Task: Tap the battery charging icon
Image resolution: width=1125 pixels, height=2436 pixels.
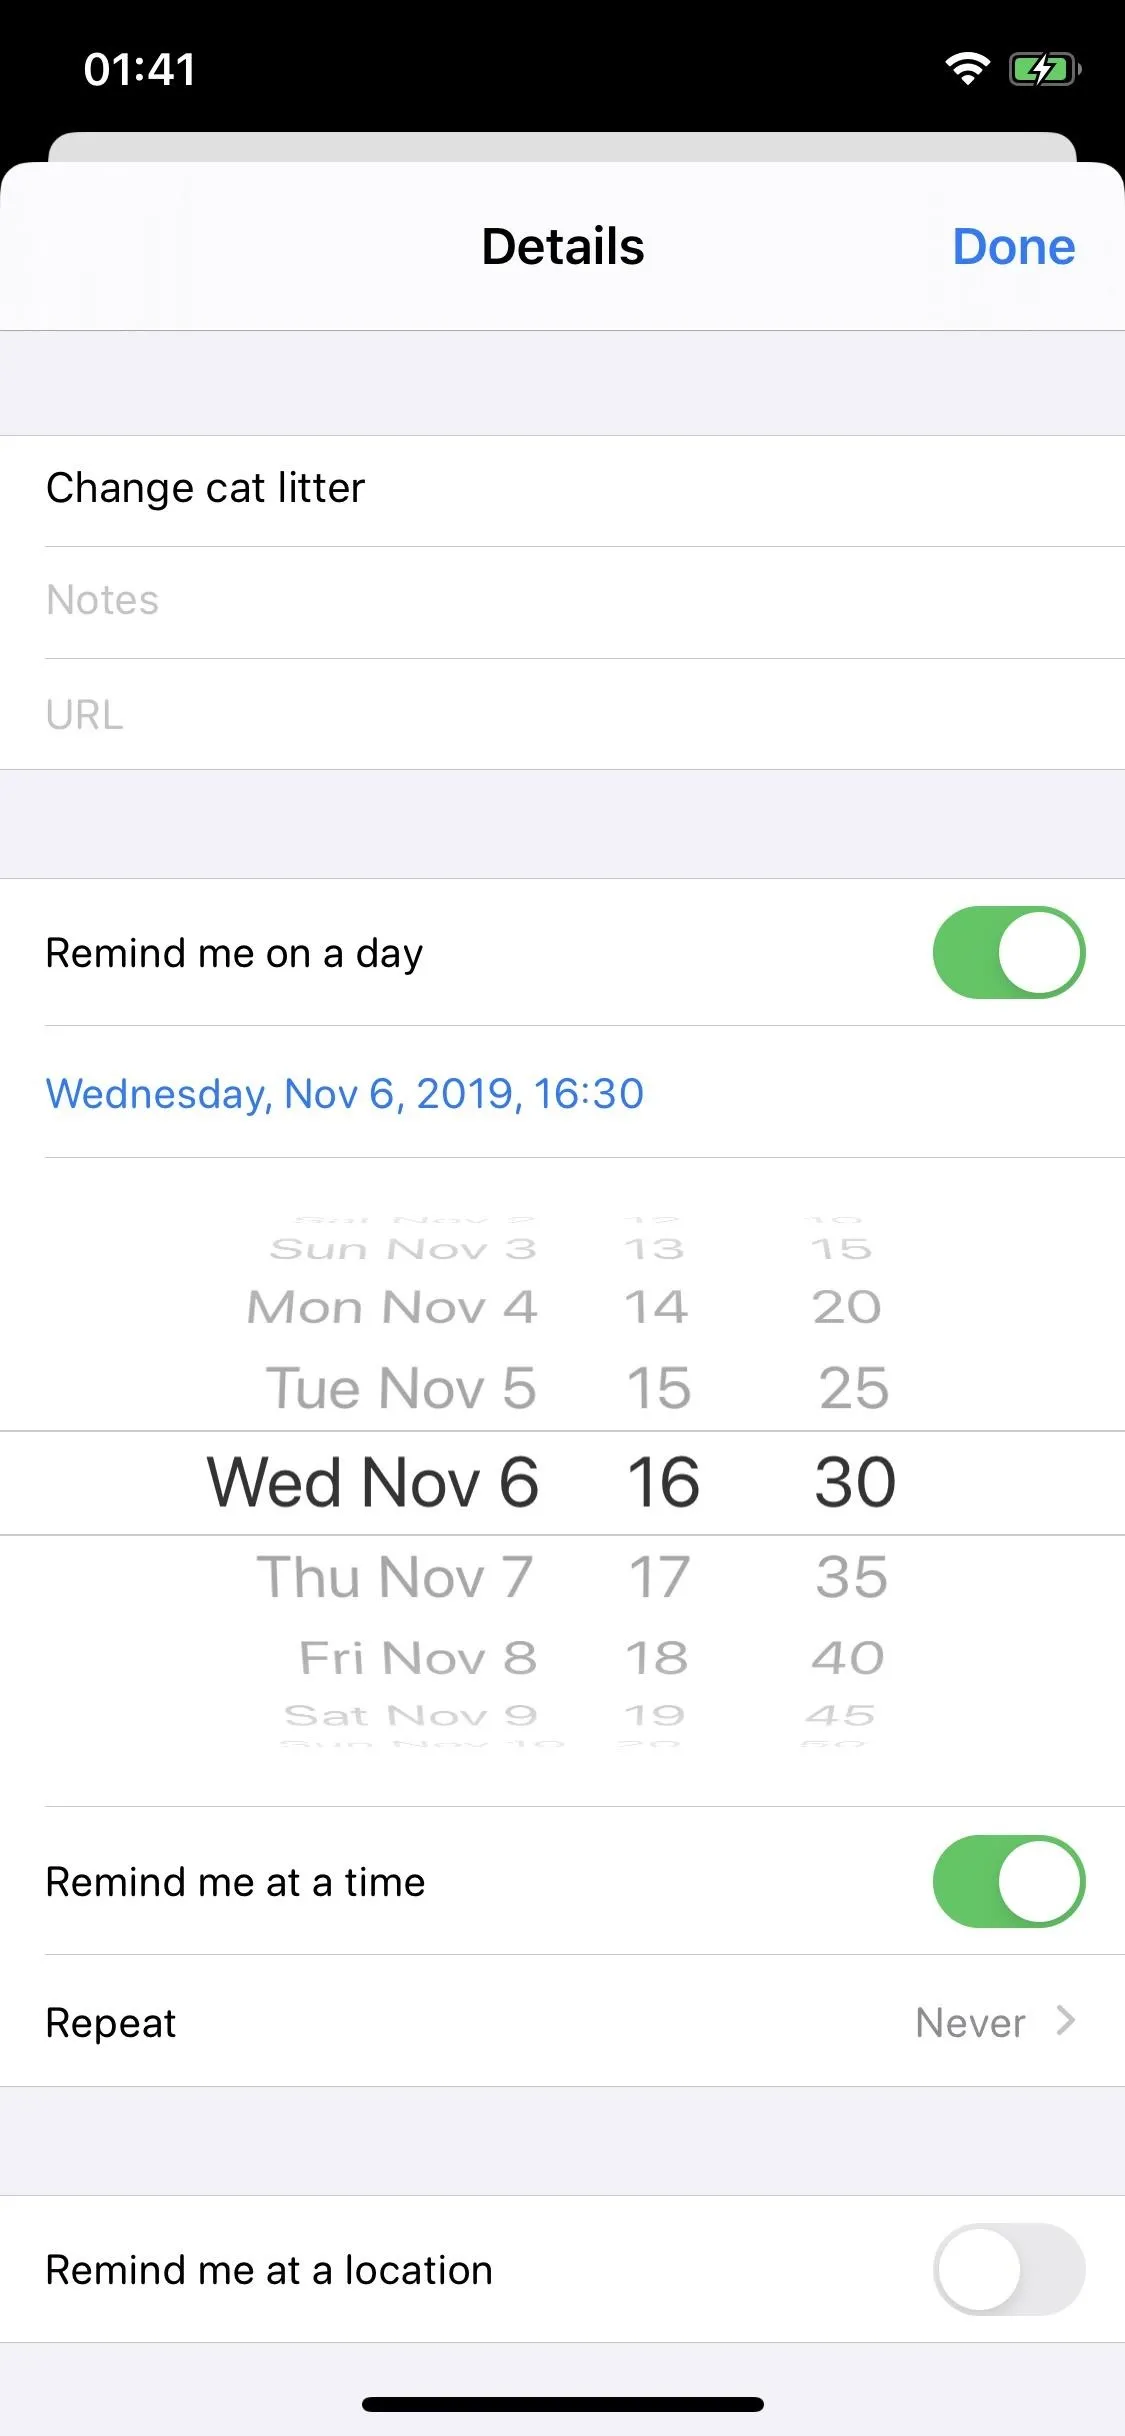Action: tap(1045, 69)
